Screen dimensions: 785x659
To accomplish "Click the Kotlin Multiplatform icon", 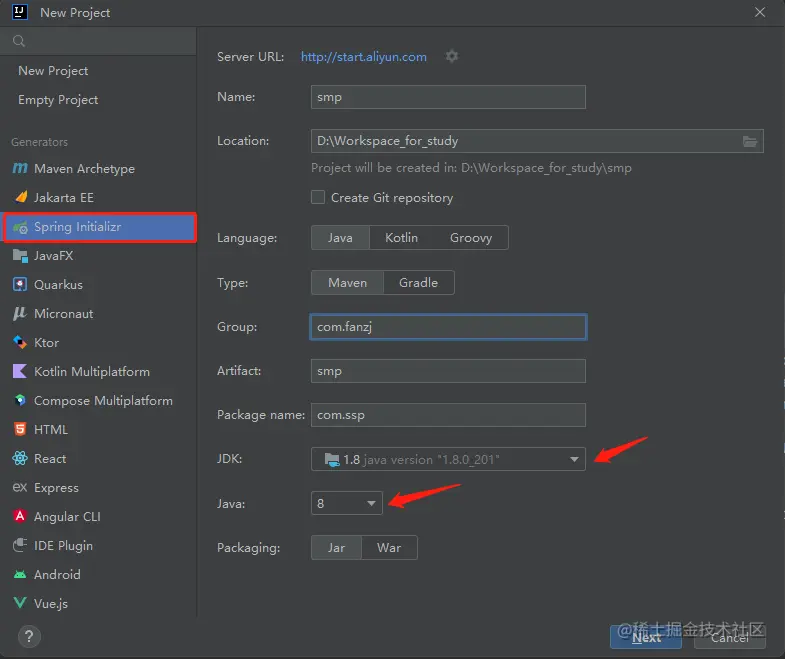I will [x=20, y=372].
